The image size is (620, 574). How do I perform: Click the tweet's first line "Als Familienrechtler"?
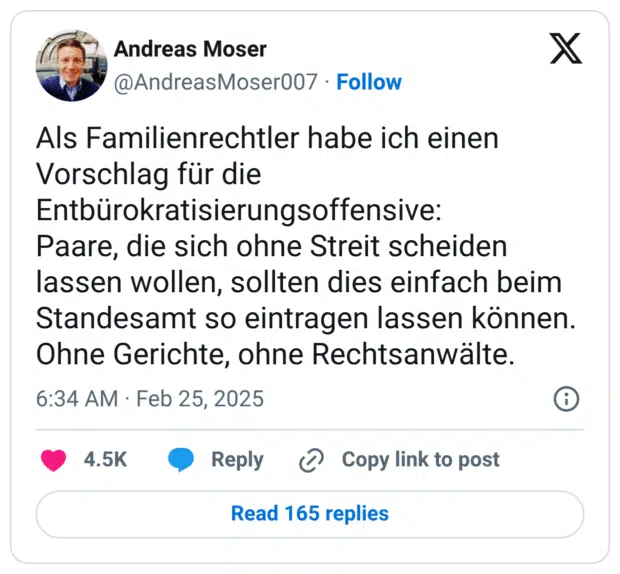(130, 135)
